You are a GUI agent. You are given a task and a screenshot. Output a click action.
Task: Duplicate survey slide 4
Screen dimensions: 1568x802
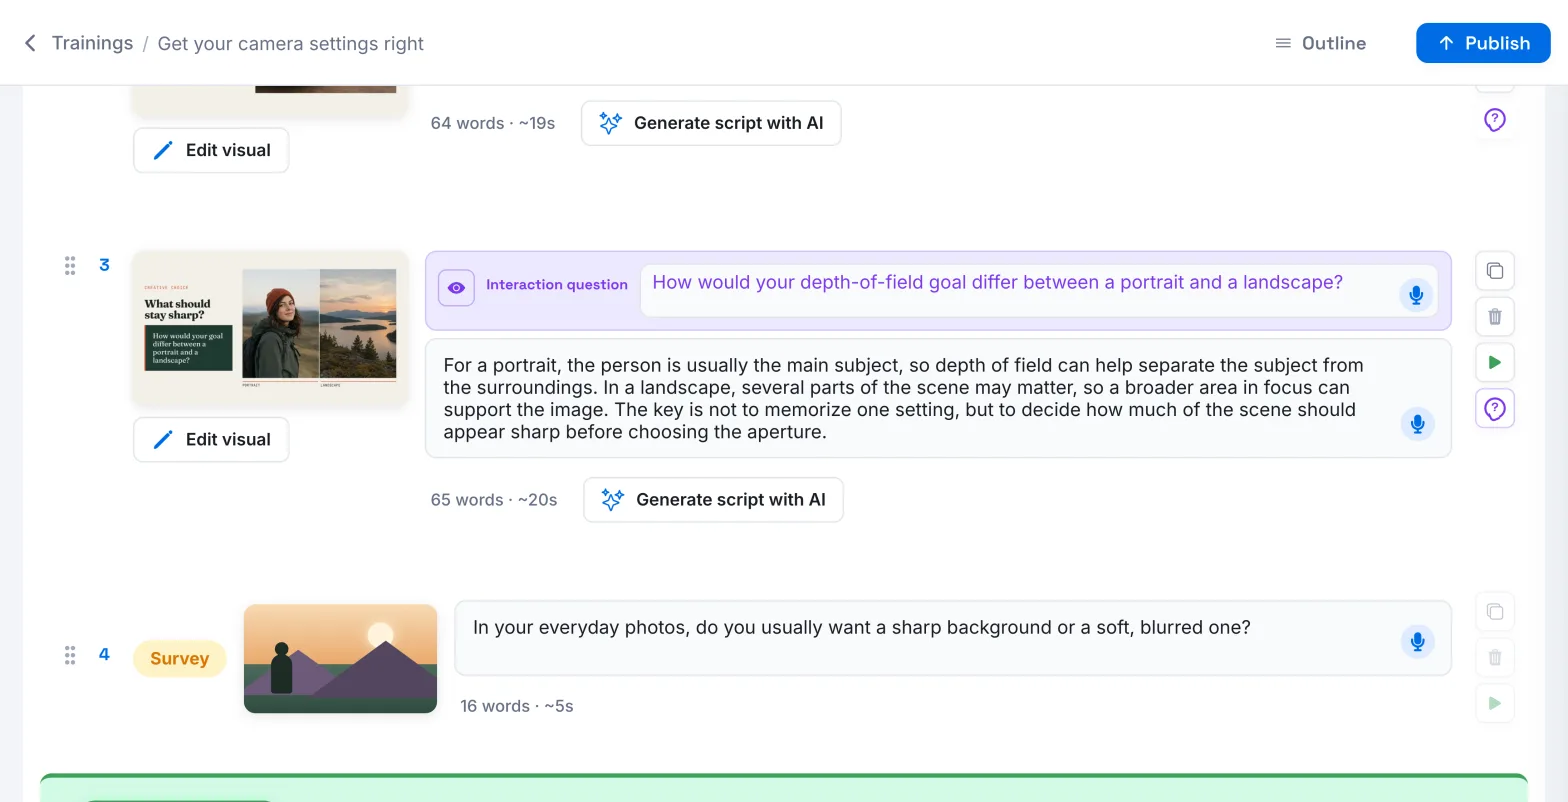[1495, 612]
